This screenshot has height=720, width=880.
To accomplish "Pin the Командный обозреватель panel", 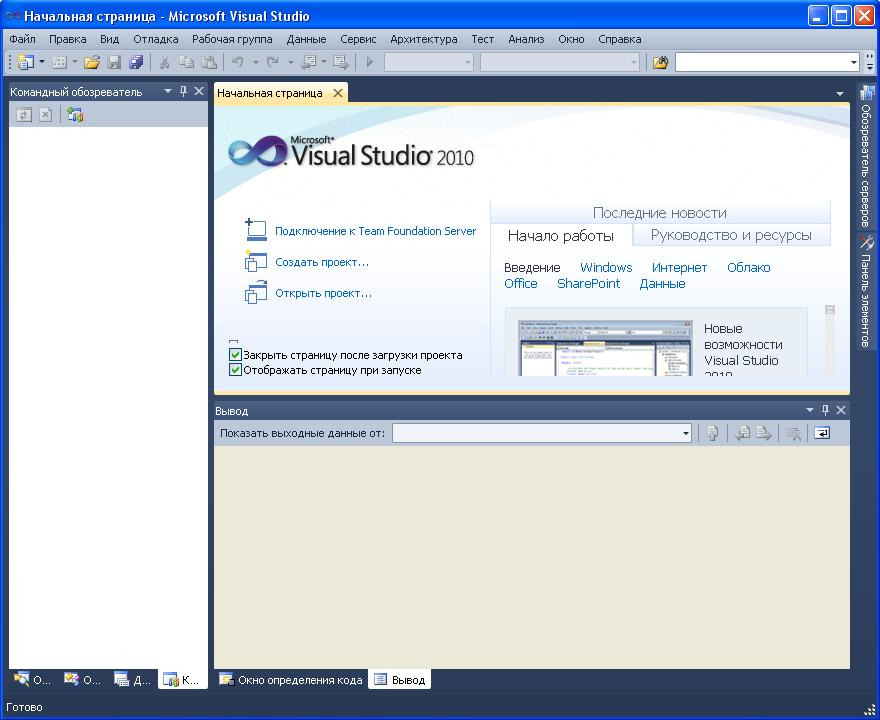I will coord(184,91).
